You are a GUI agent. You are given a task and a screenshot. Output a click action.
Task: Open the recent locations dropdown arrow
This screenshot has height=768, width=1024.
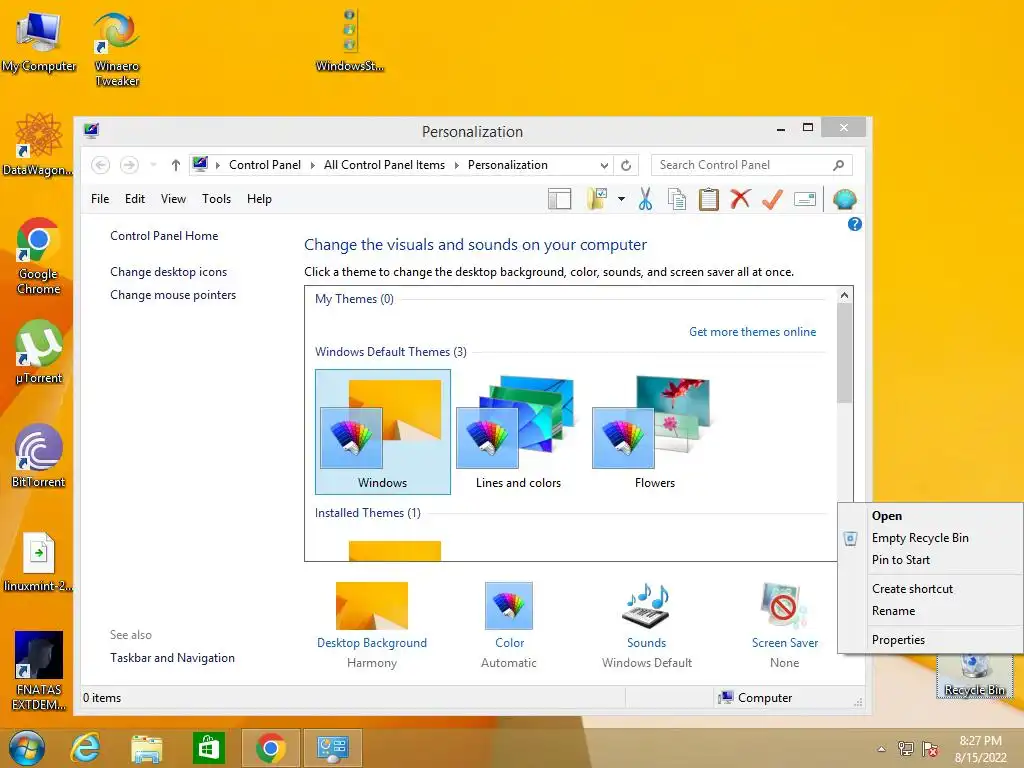[x=153, y=165]
